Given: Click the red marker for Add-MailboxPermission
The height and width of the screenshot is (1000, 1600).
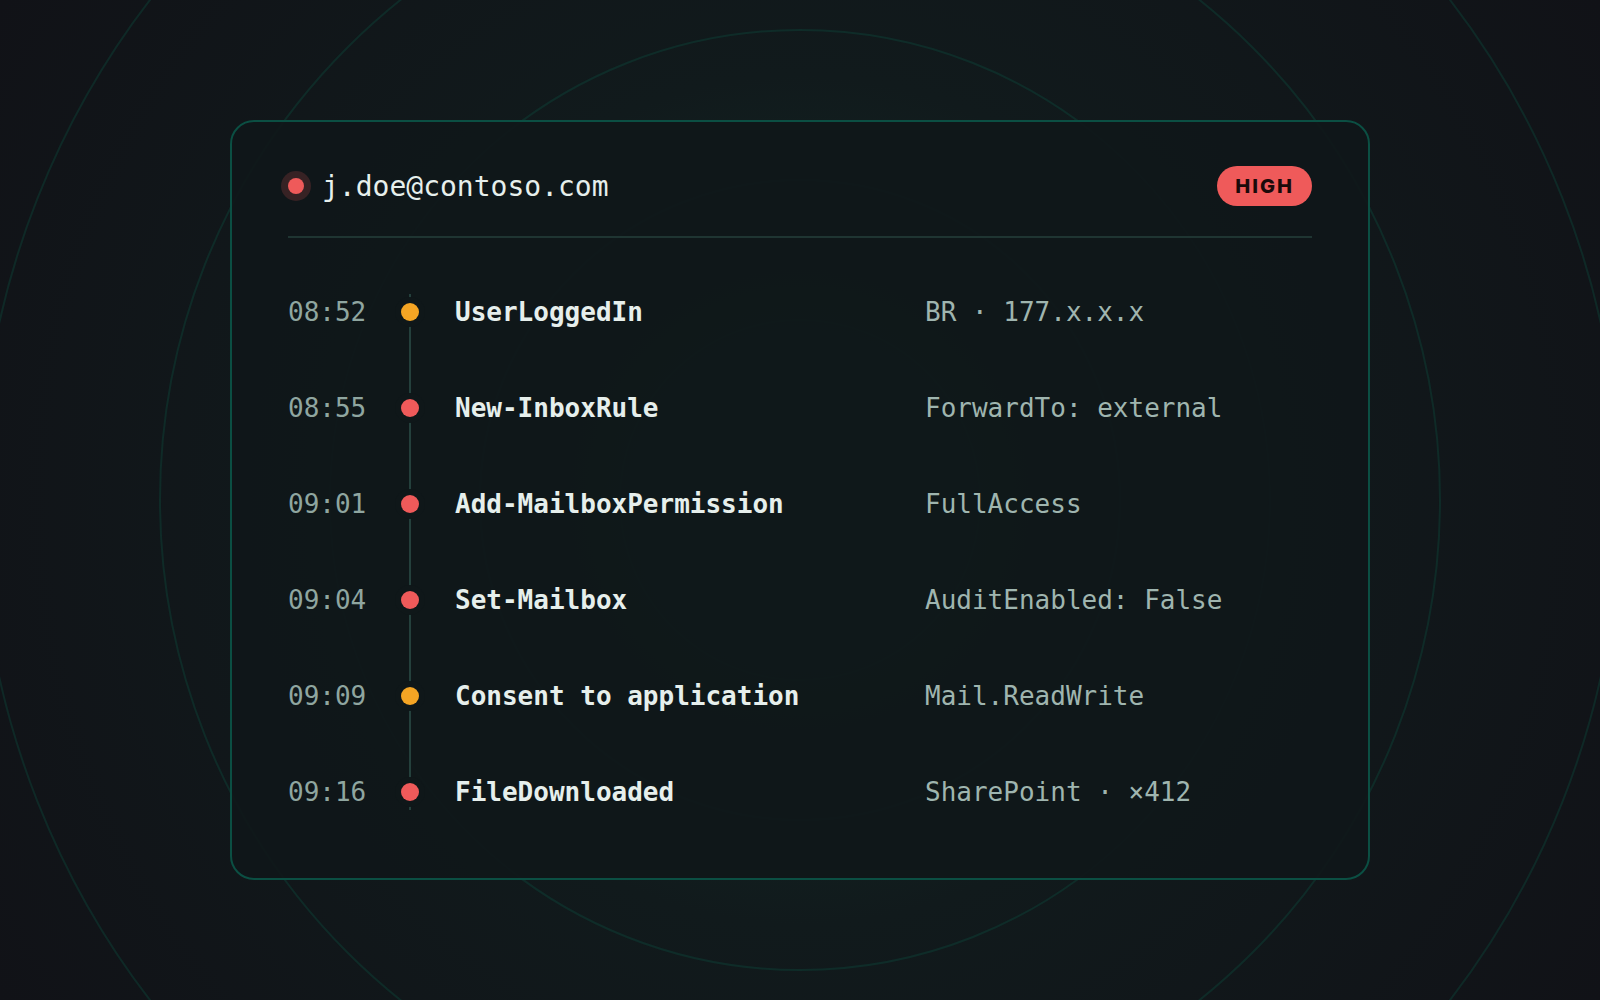Looking at the screenshot, I should click(x=410, y=504).
